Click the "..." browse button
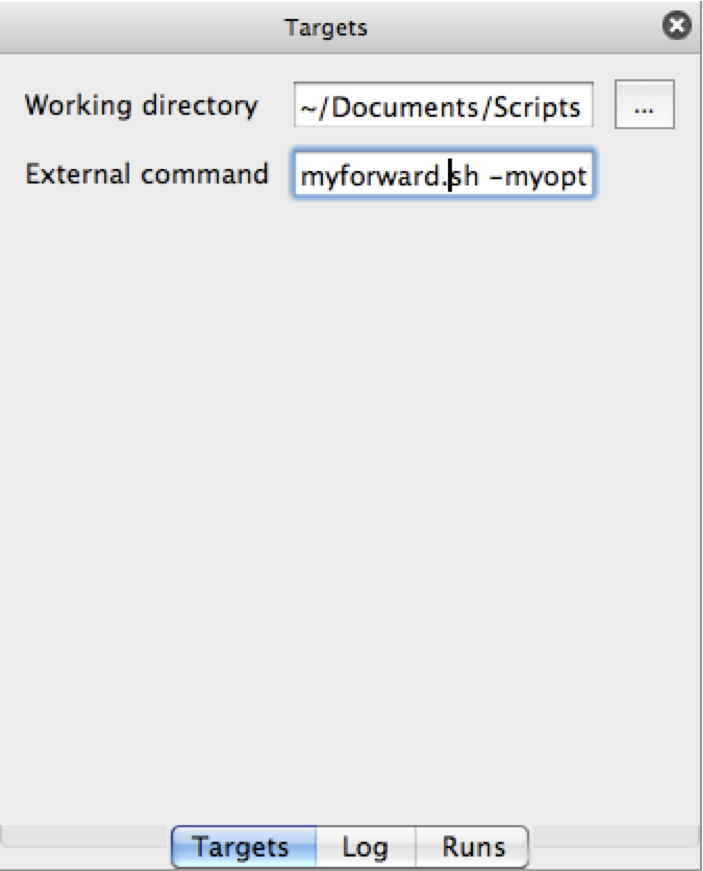The width and height of the screenshot is (703, 871). 644,107
